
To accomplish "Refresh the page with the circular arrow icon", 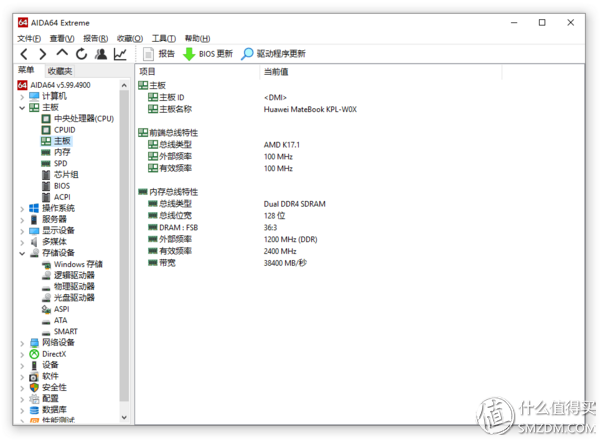I will pyautogui.click(x=81, y=54).
